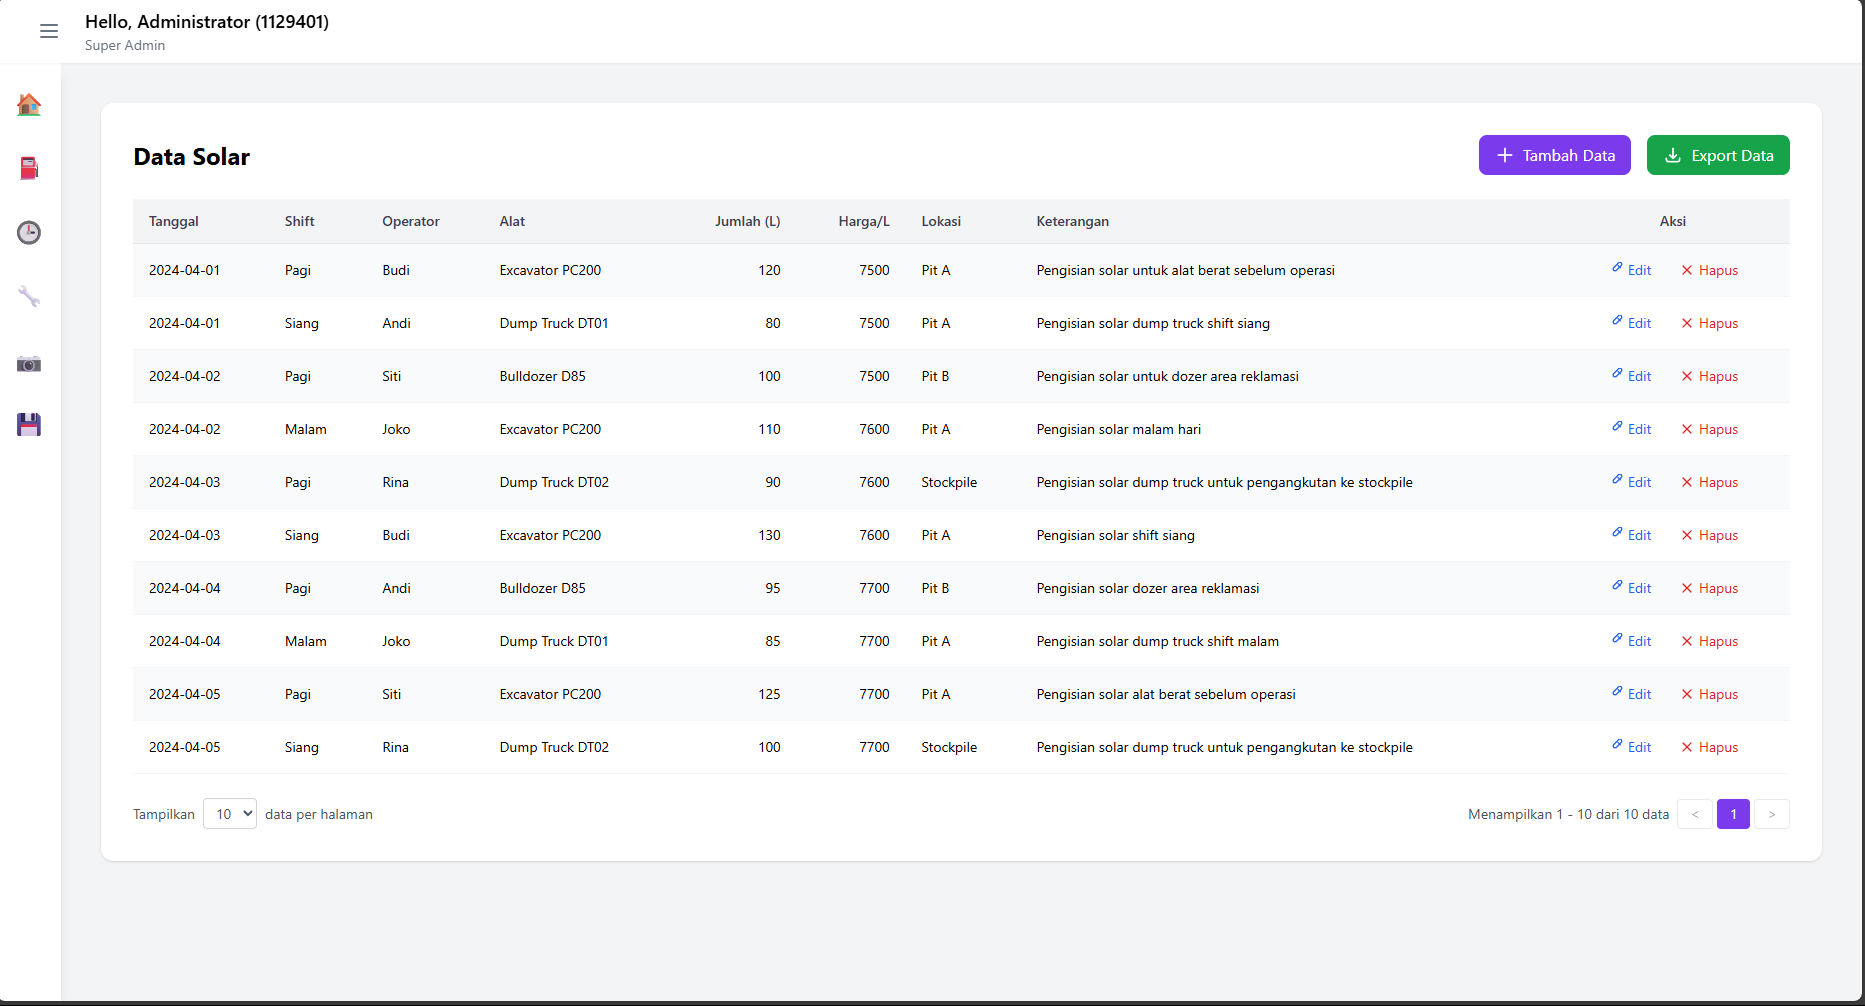Screen dimensions: 1865x1006
Task: Edit the last row by Rina
Action: pyautogui.click(x=1631, y=747)
